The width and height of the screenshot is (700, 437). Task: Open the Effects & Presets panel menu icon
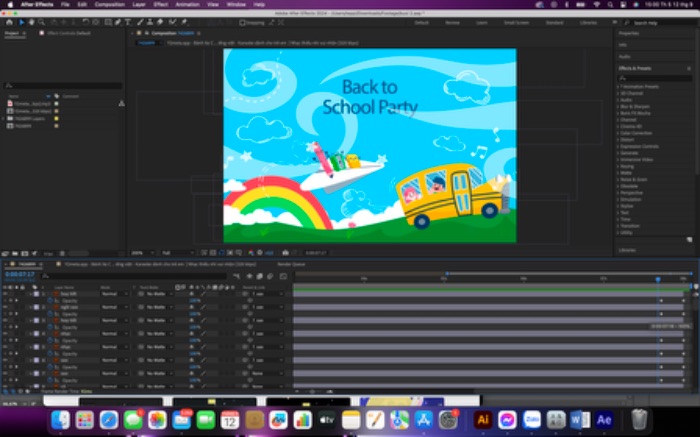click(x=689, y=68)
